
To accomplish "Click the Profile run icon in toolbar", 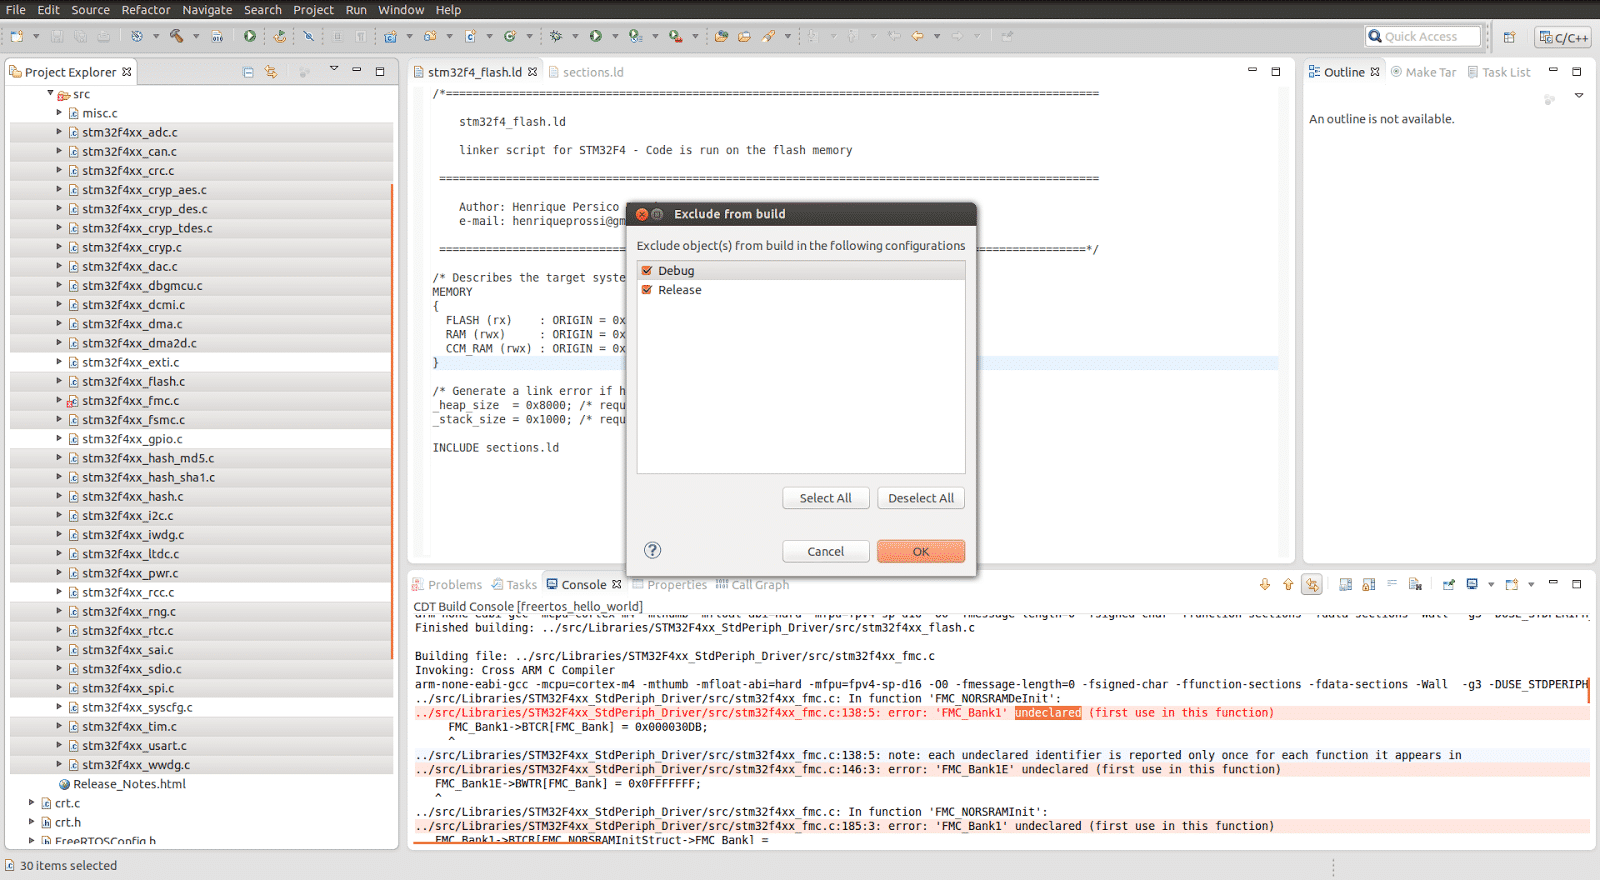I will [635, 36].
